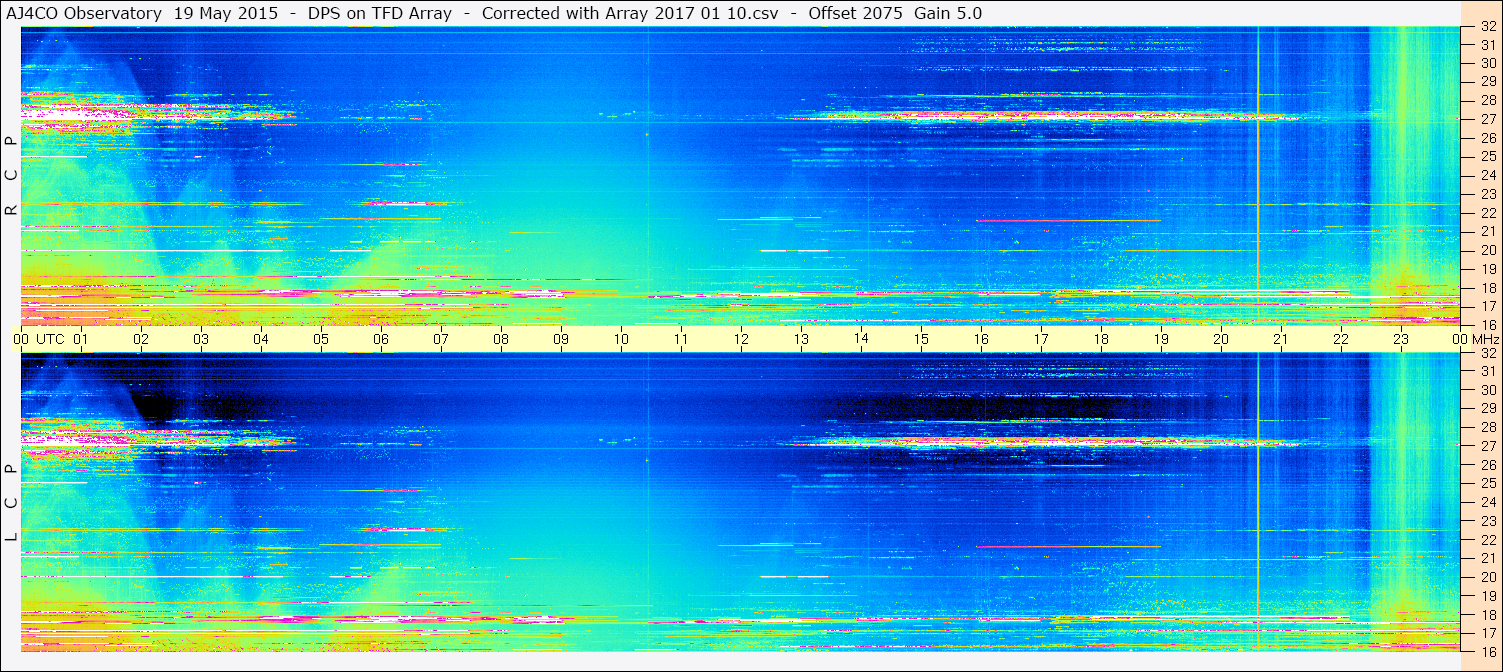Image resolution: width=1503 pixels, height=672 pixels.
Task: Click the 32 MHz tick on LCP frequency scale
Action: 1488,353
